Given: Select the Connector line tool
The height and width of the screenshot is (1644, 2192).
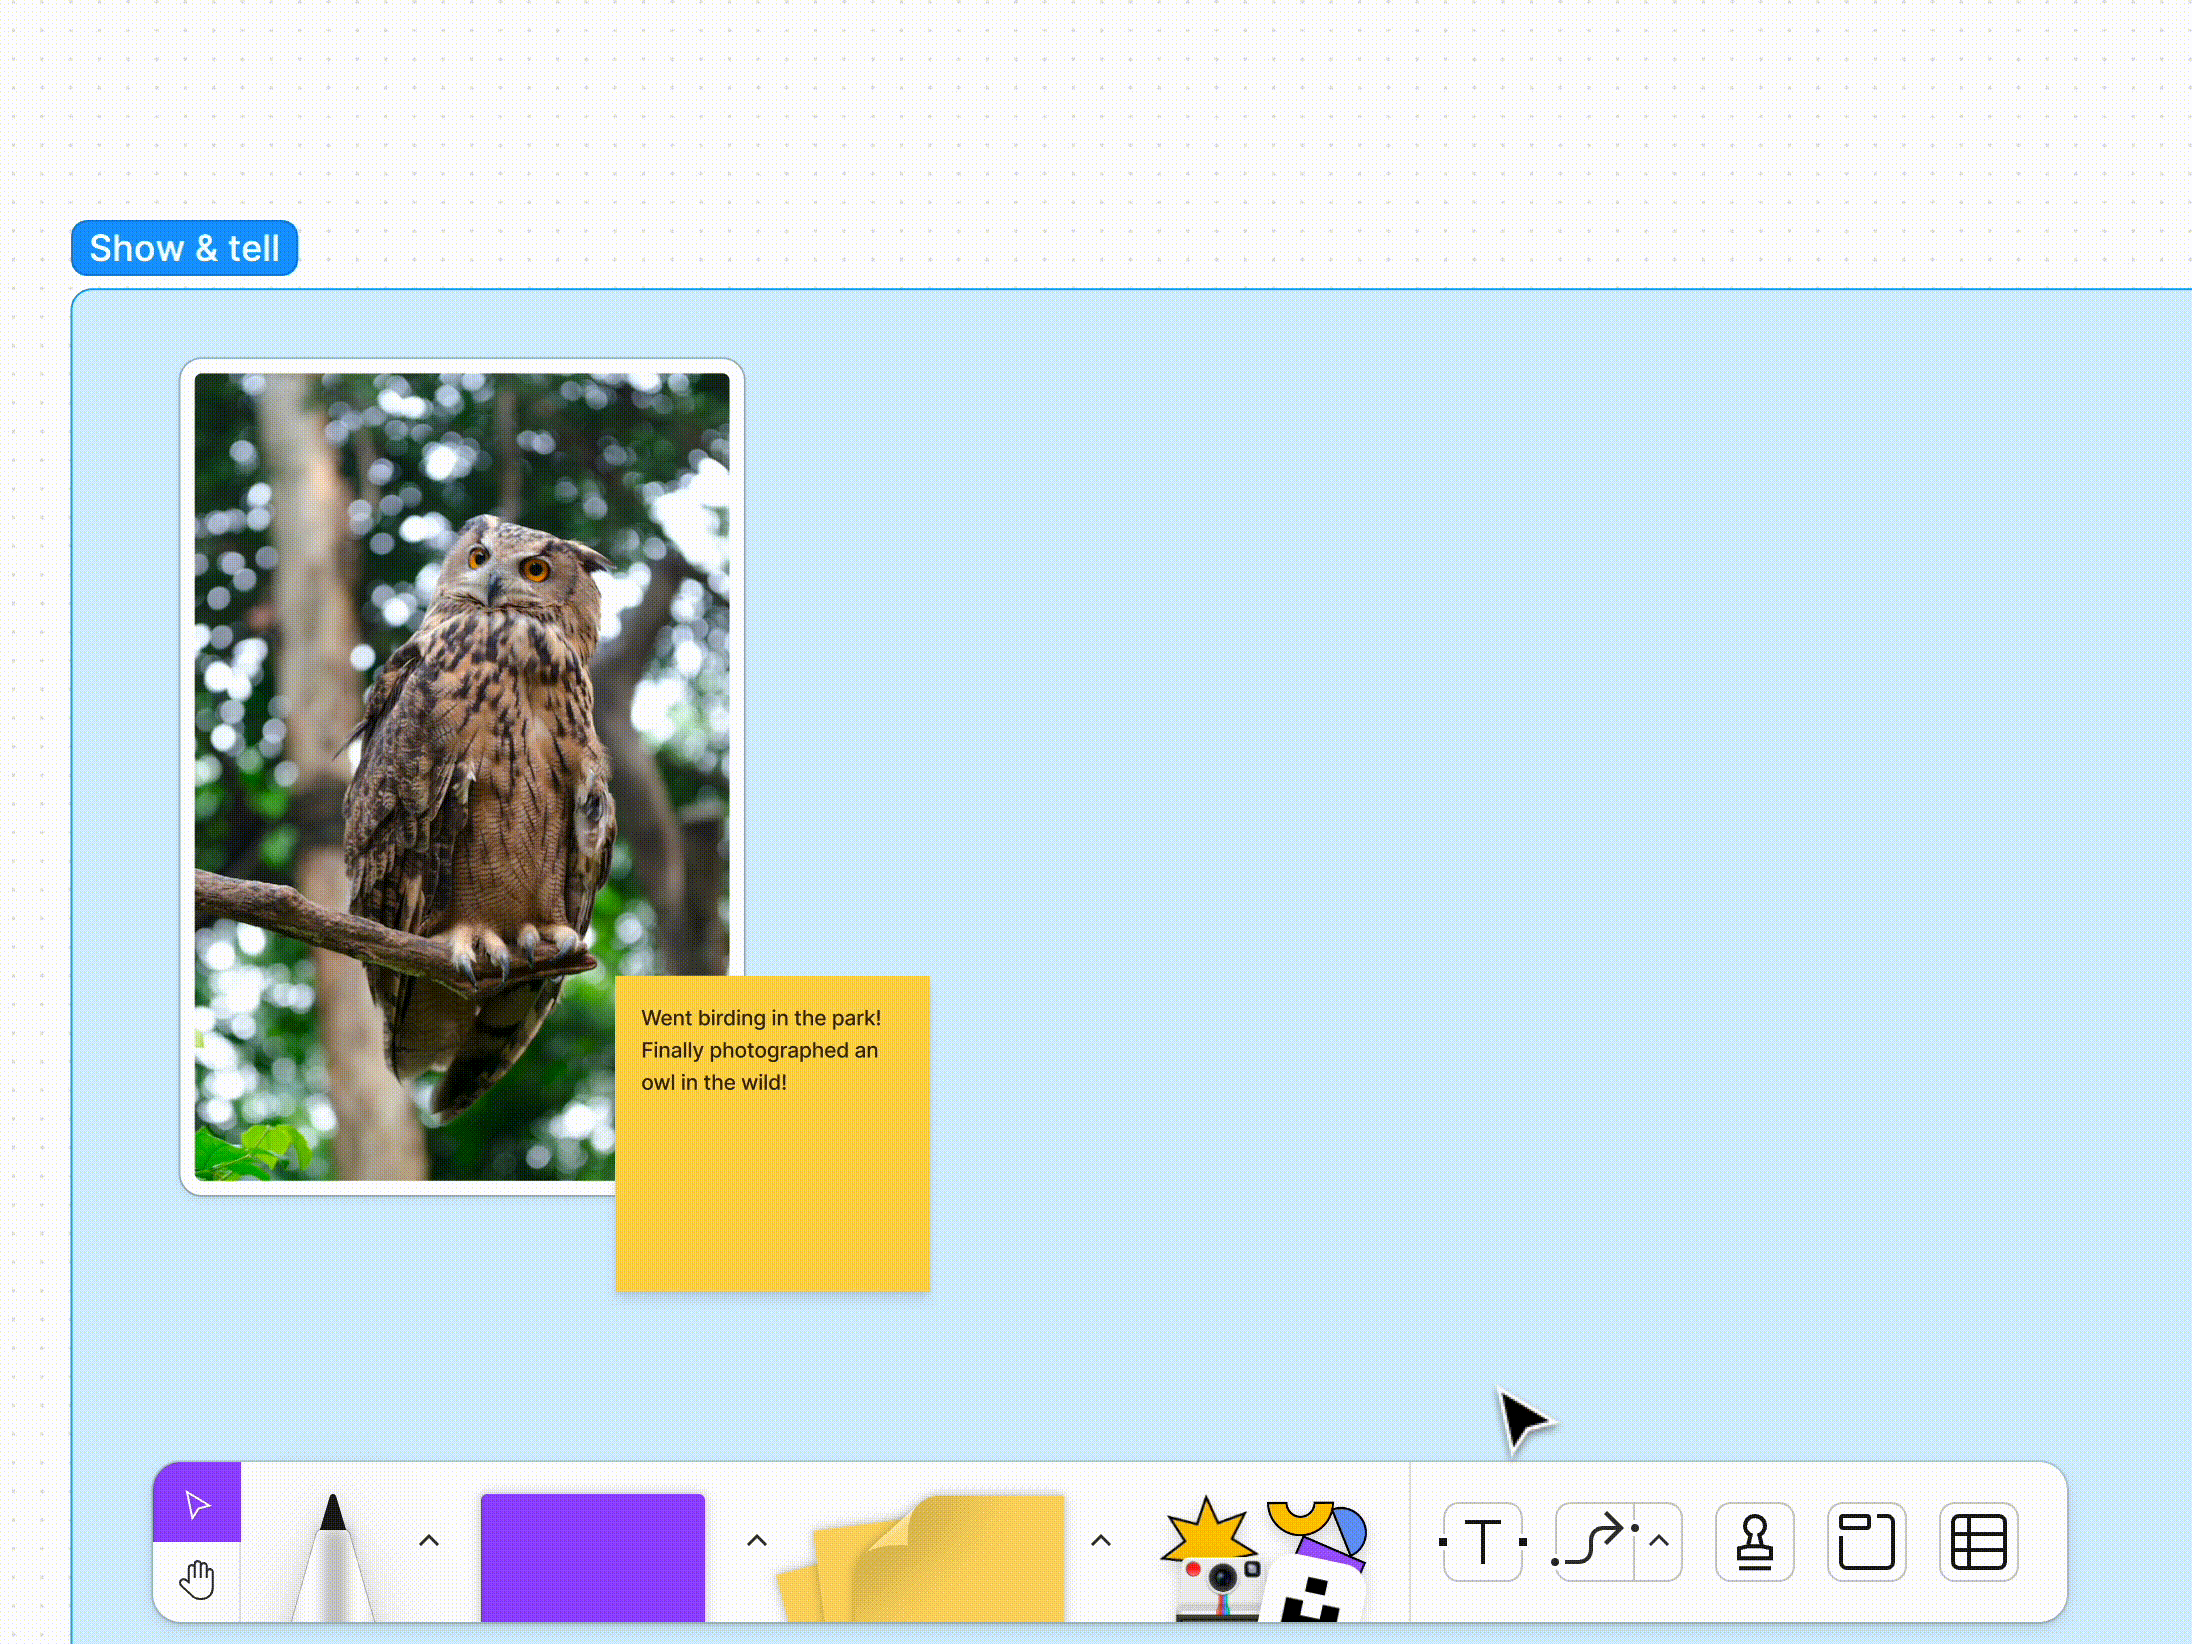Looking at the screenshot, I should (1594, 1541).
